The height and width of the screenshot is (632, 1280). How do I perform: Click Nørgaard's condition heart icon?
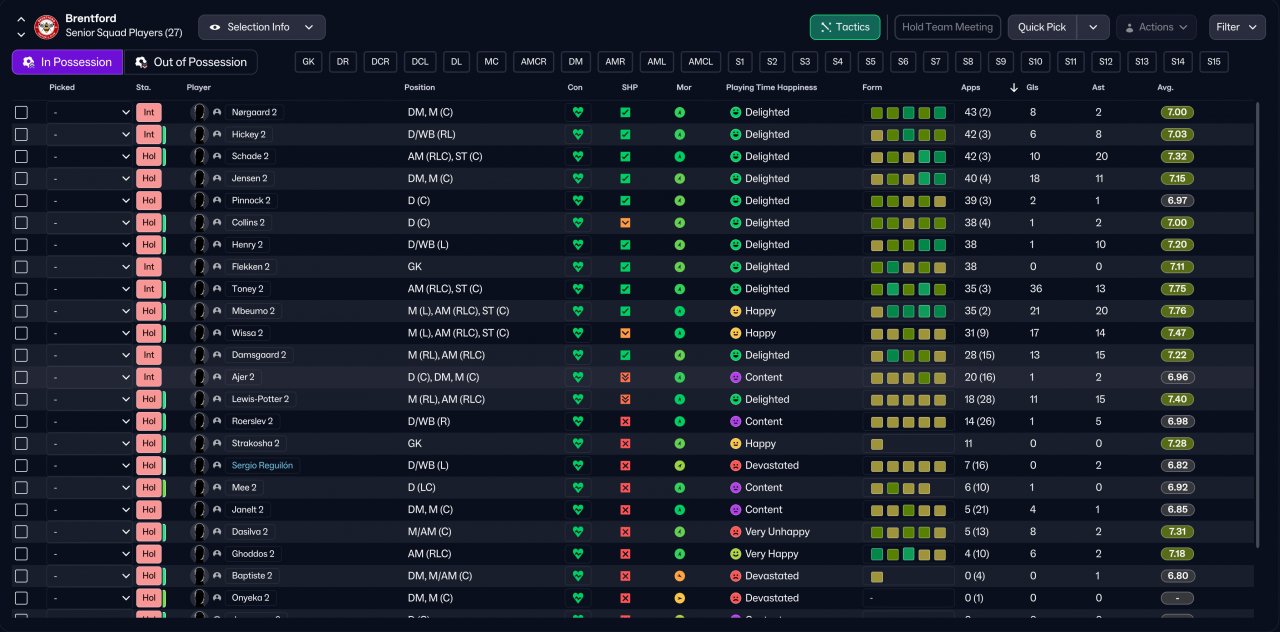[577, 112]
